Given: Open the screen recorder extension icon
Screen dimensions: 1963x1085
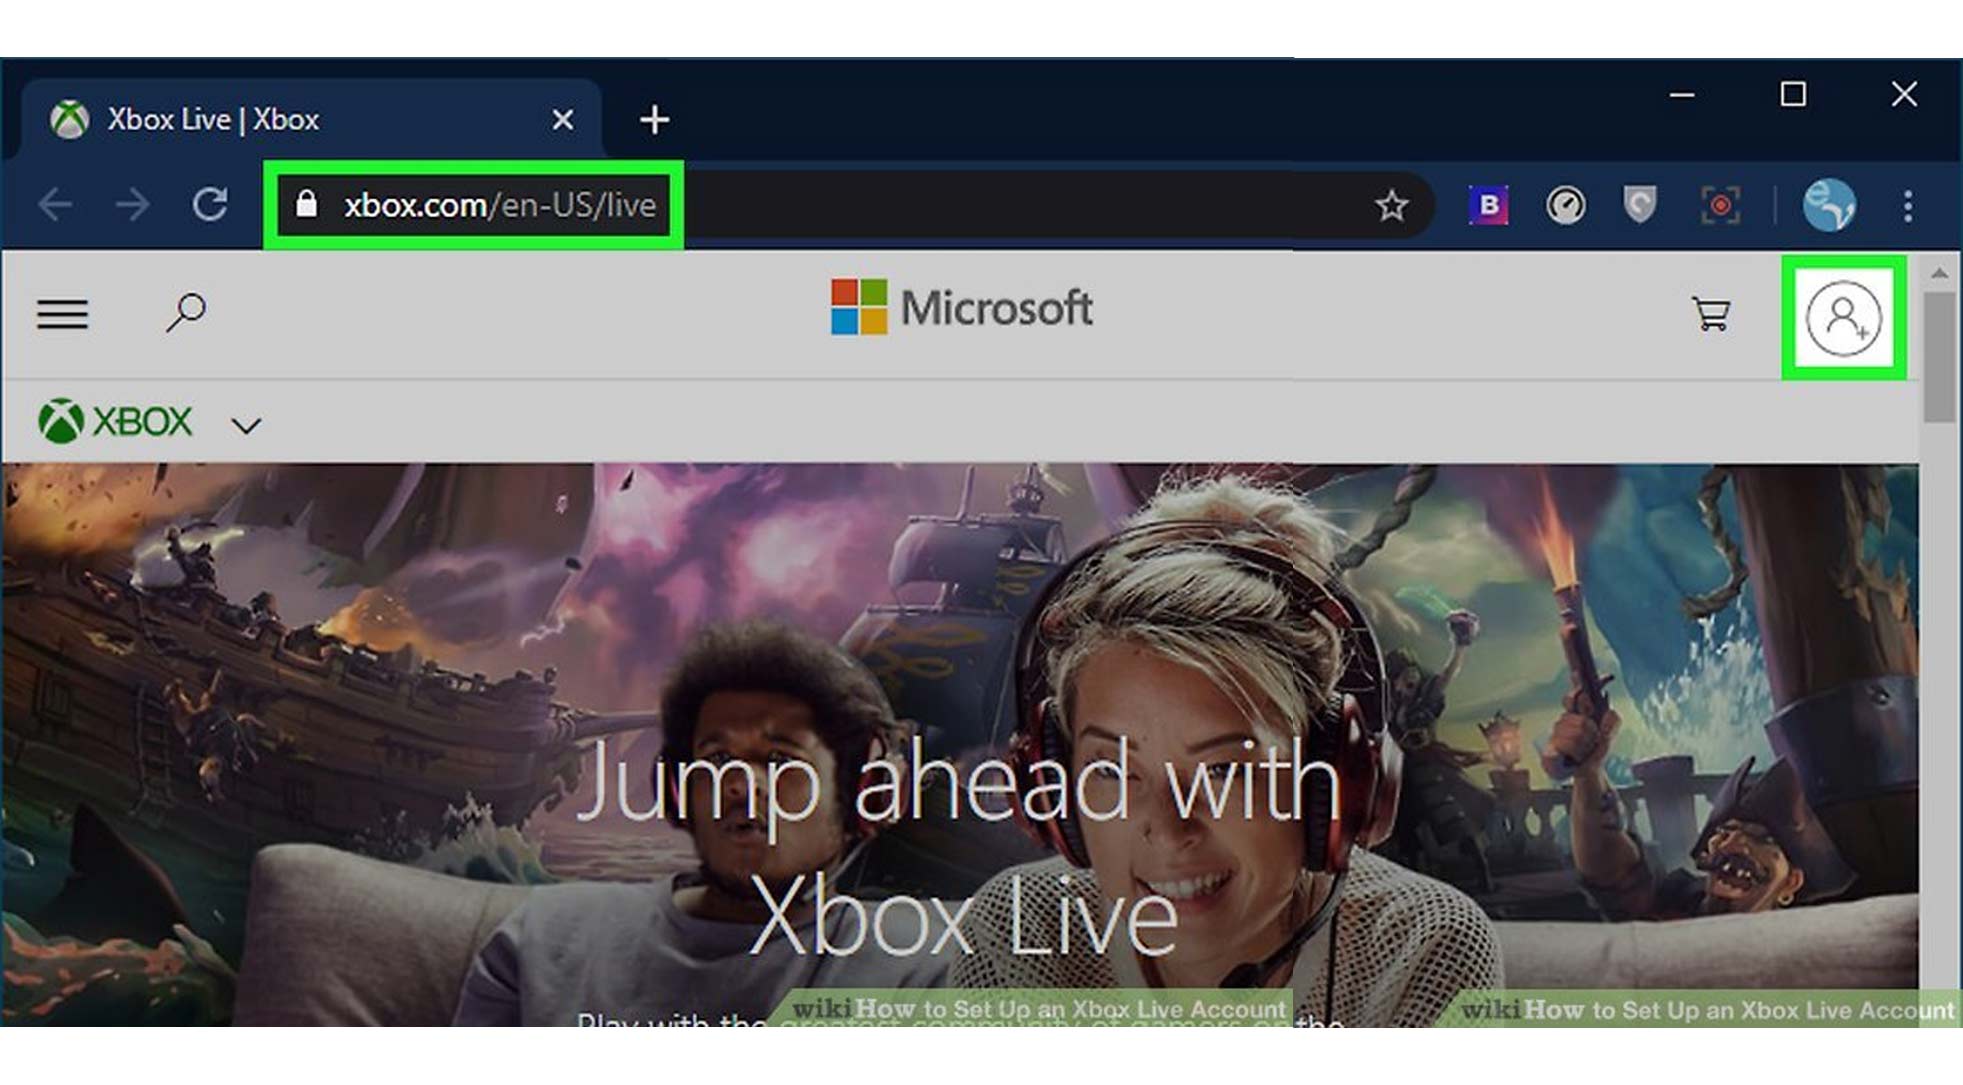Looking at the screenshot, I should pos(1720,205).
